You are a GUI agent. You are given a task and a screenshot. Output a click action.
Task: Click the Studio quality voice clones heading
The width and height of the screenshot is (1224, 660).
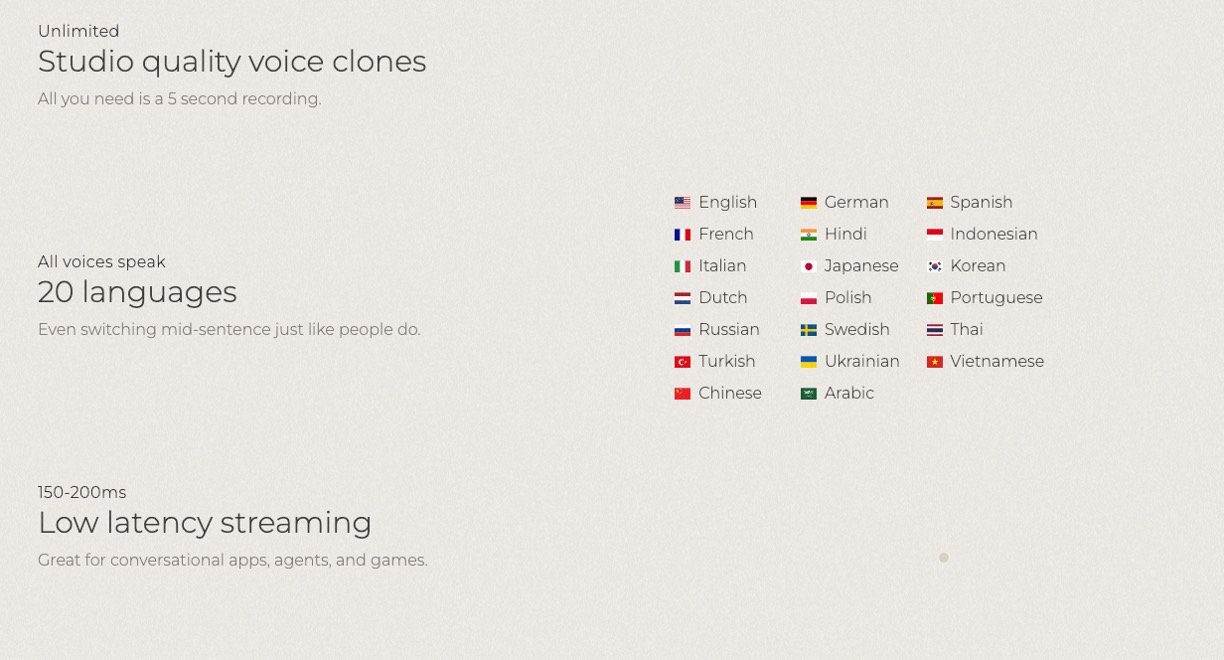(231, 62)
